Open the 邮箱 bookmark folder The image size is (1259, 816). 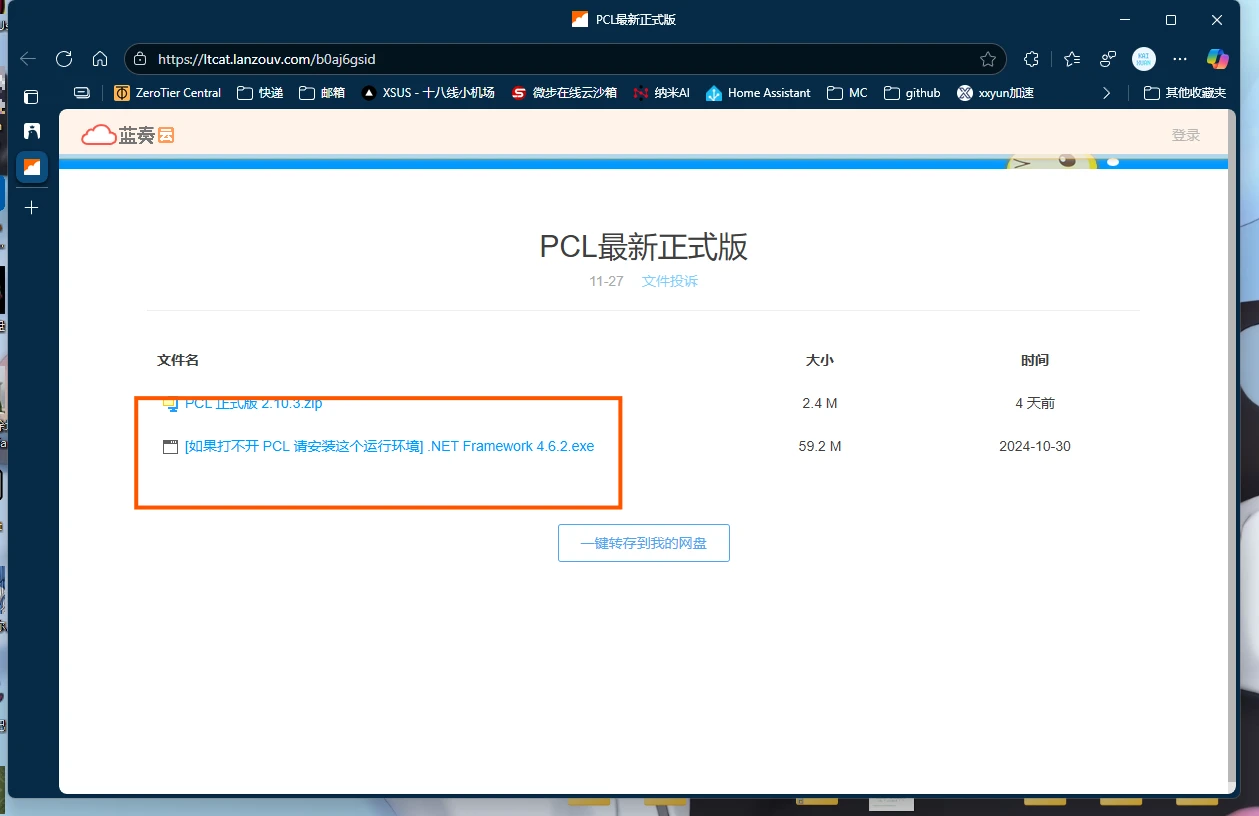pos(322,93)
